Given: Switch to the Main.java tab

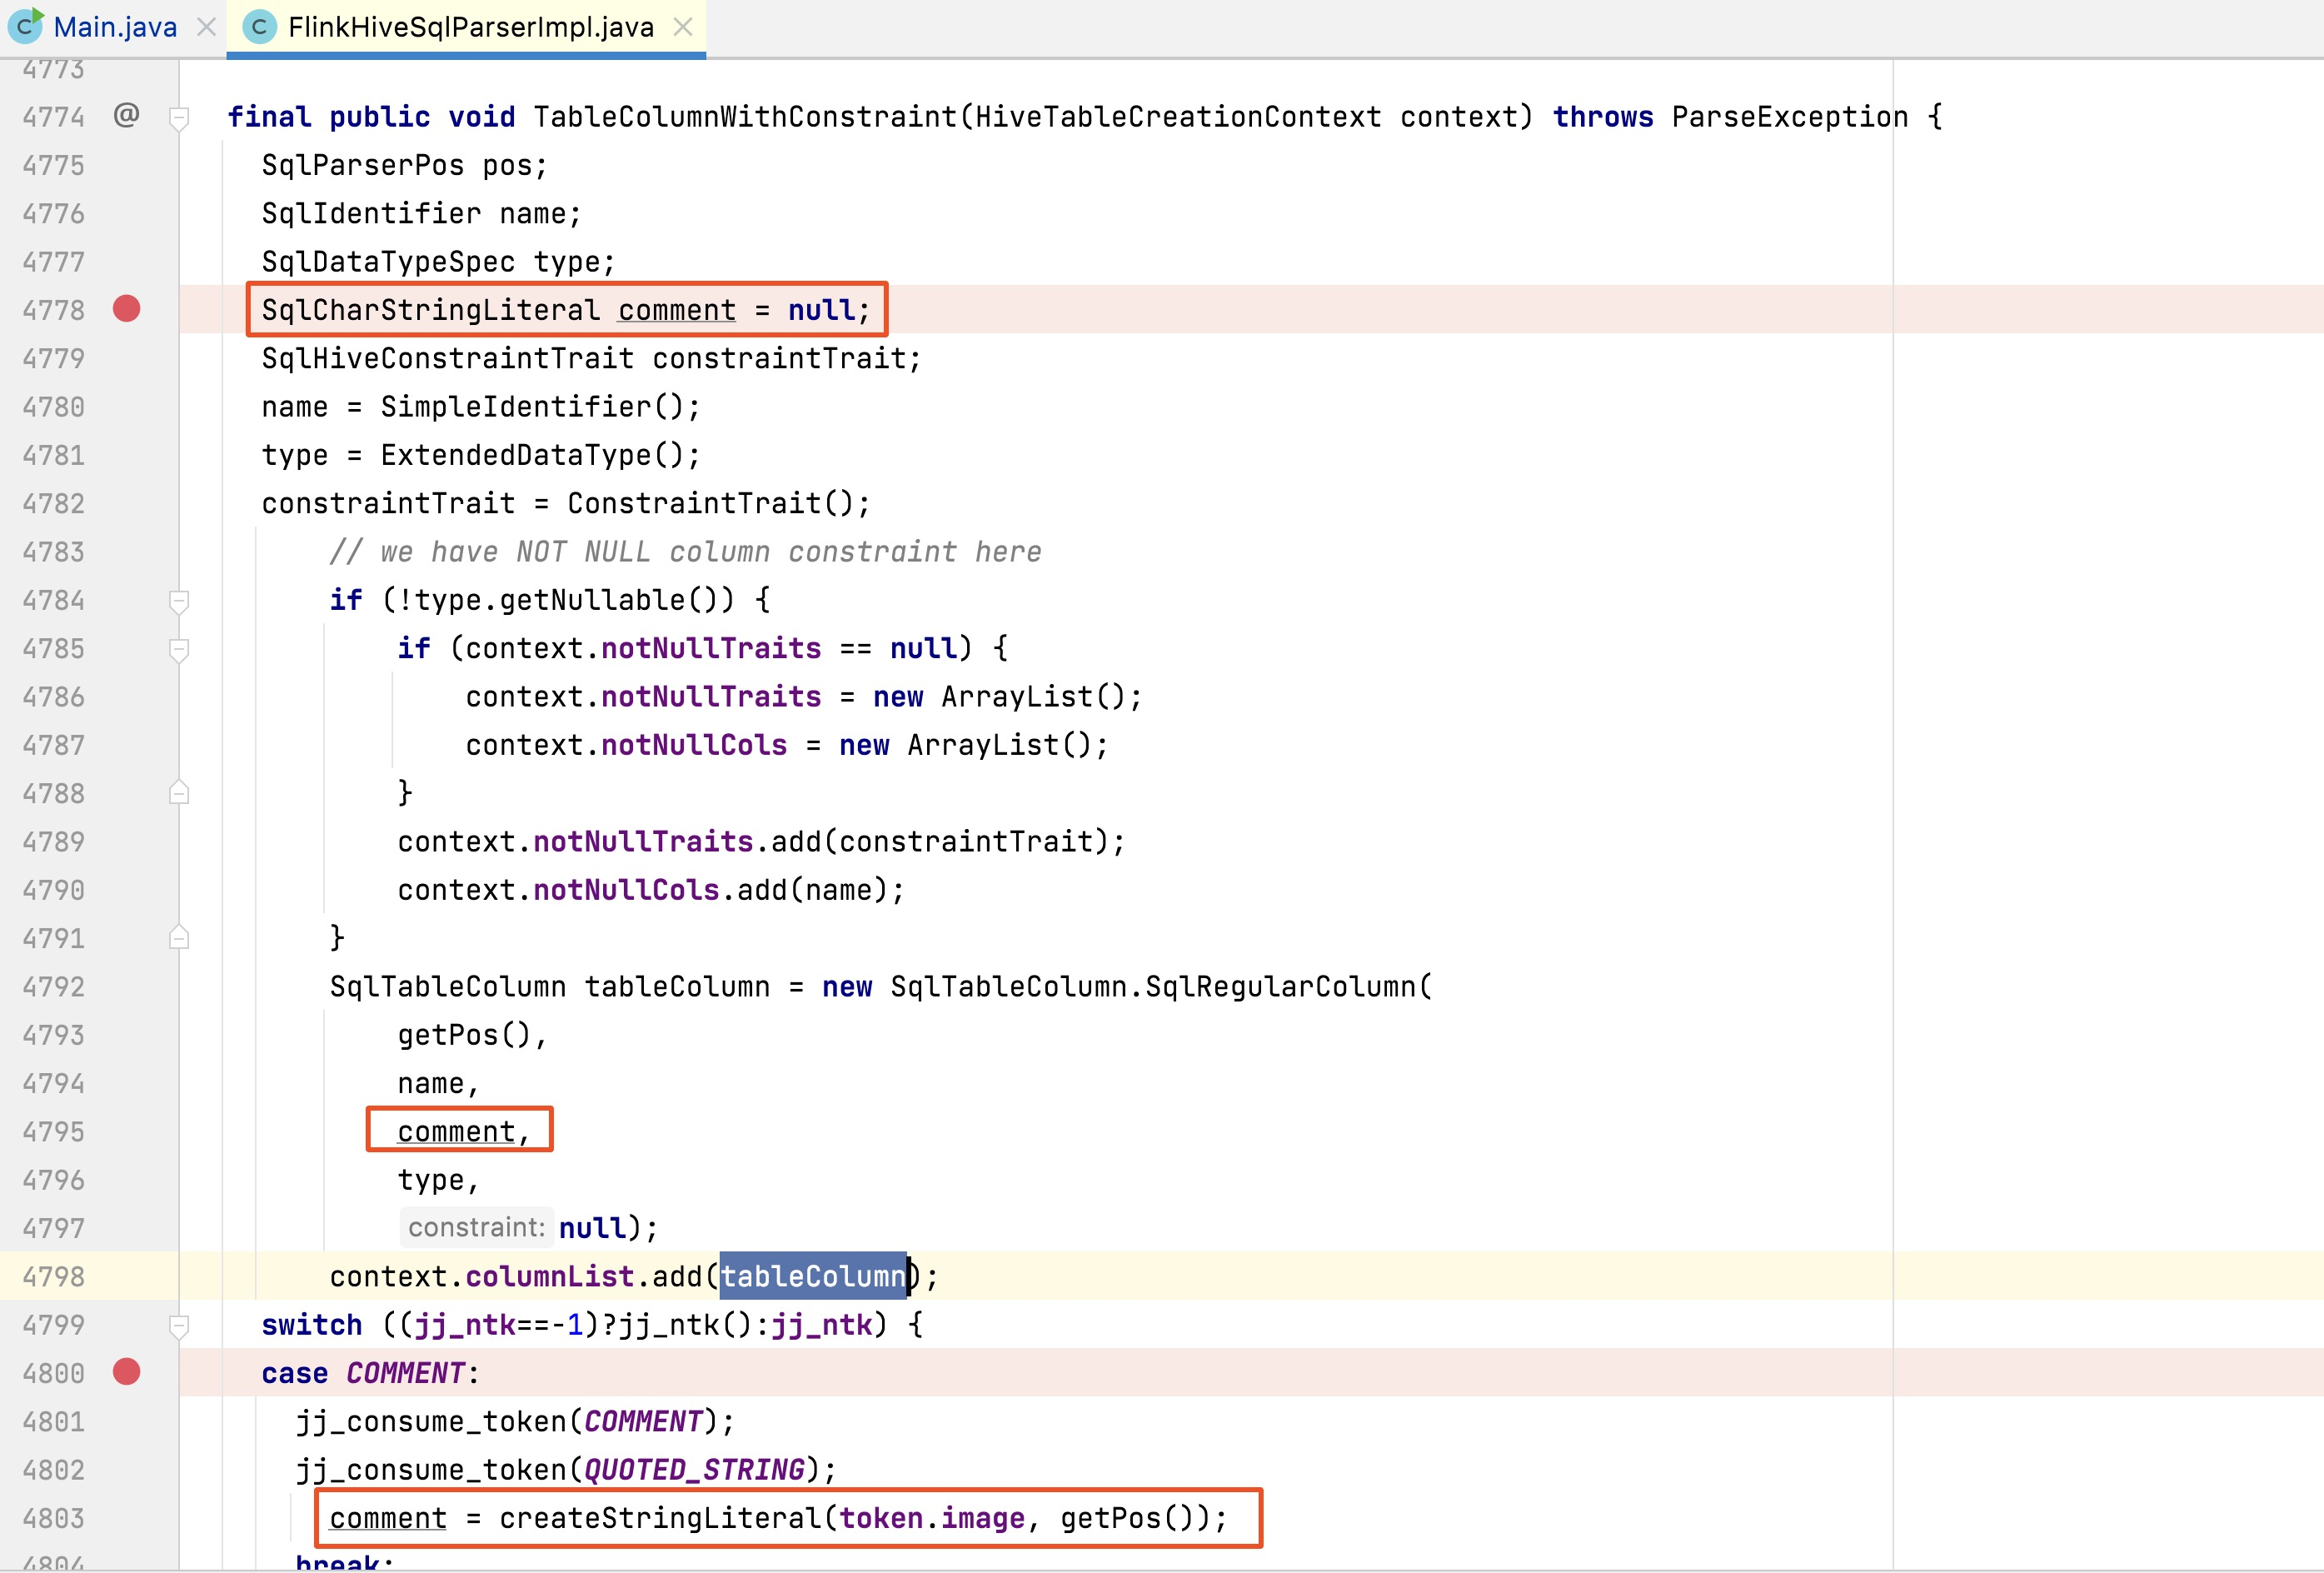Looking at the screenshot, I should pos(114,27).
